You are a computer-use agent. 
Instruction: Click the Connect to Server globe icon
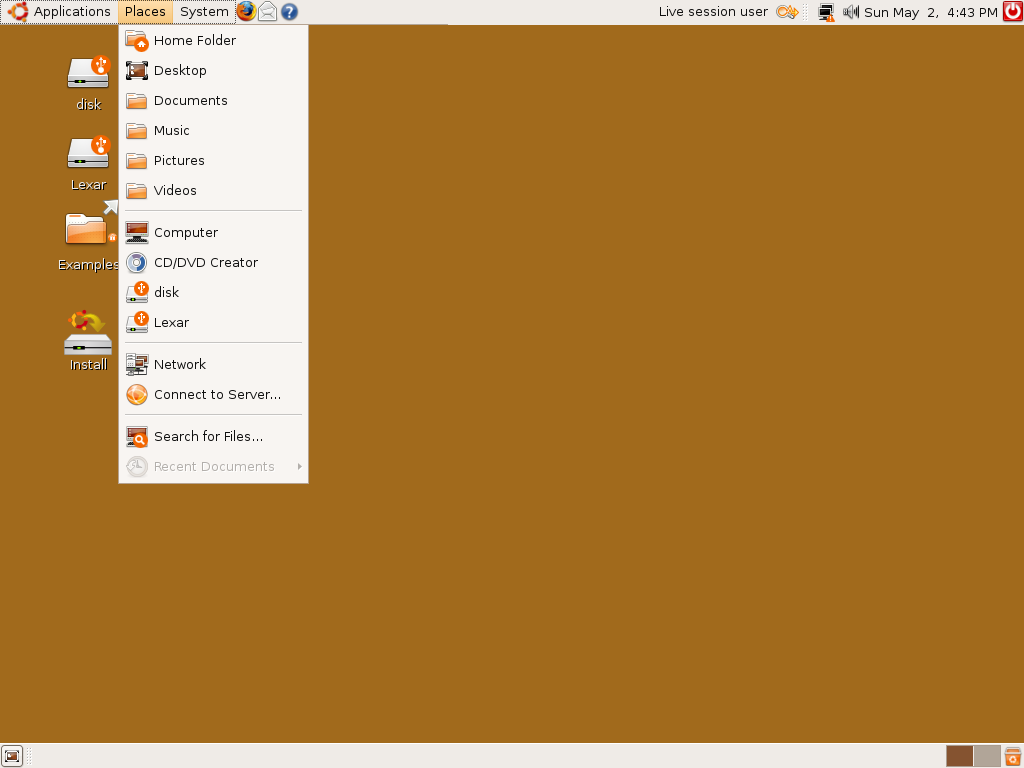click(137, 394)
